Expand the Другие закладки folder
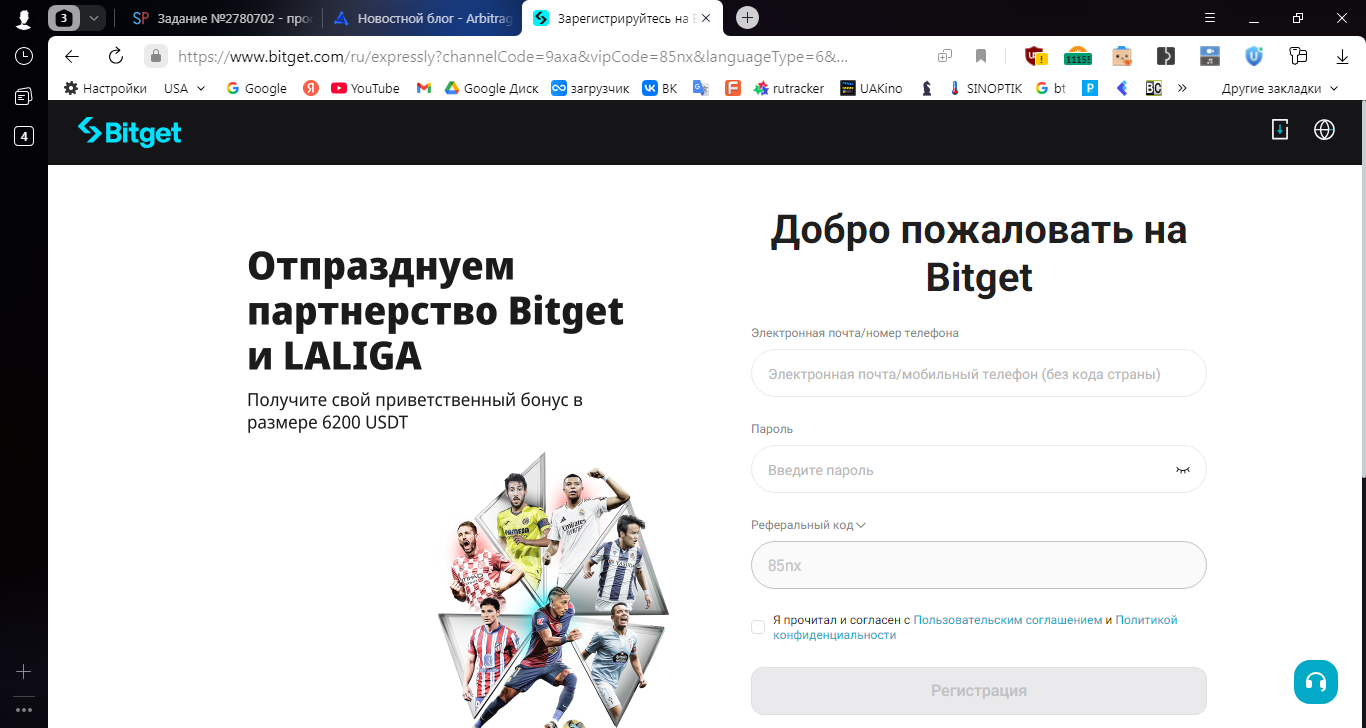 [1280, 88]
